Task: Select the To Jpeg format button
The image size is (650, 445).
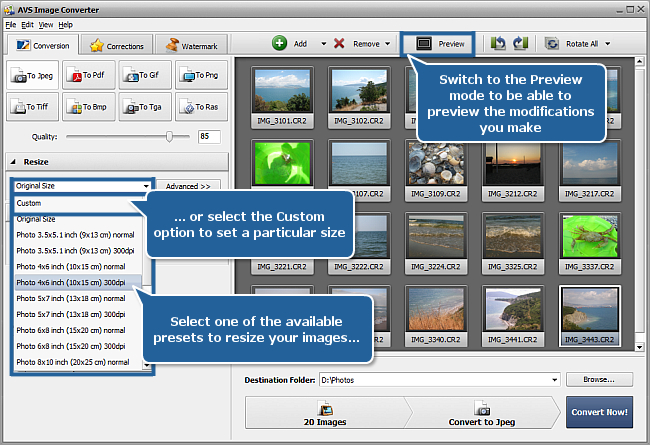Action: [32, 75]
